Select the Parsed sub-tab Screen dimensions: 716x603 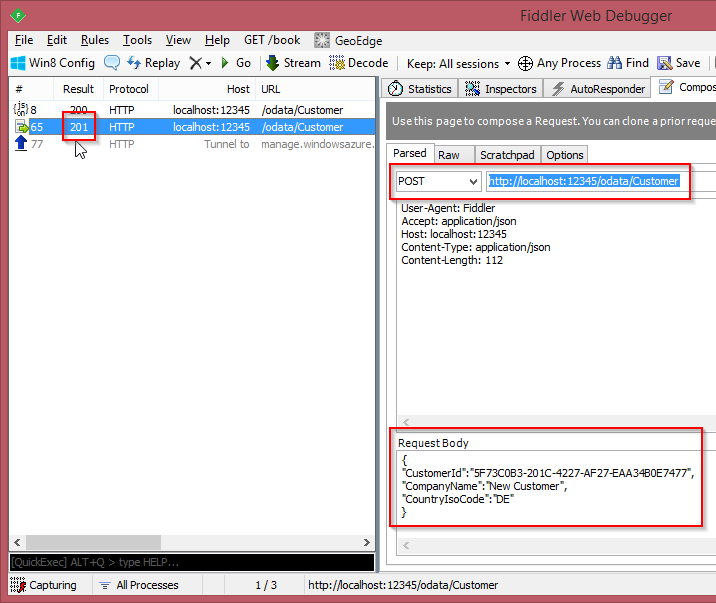tap(410, 153)
